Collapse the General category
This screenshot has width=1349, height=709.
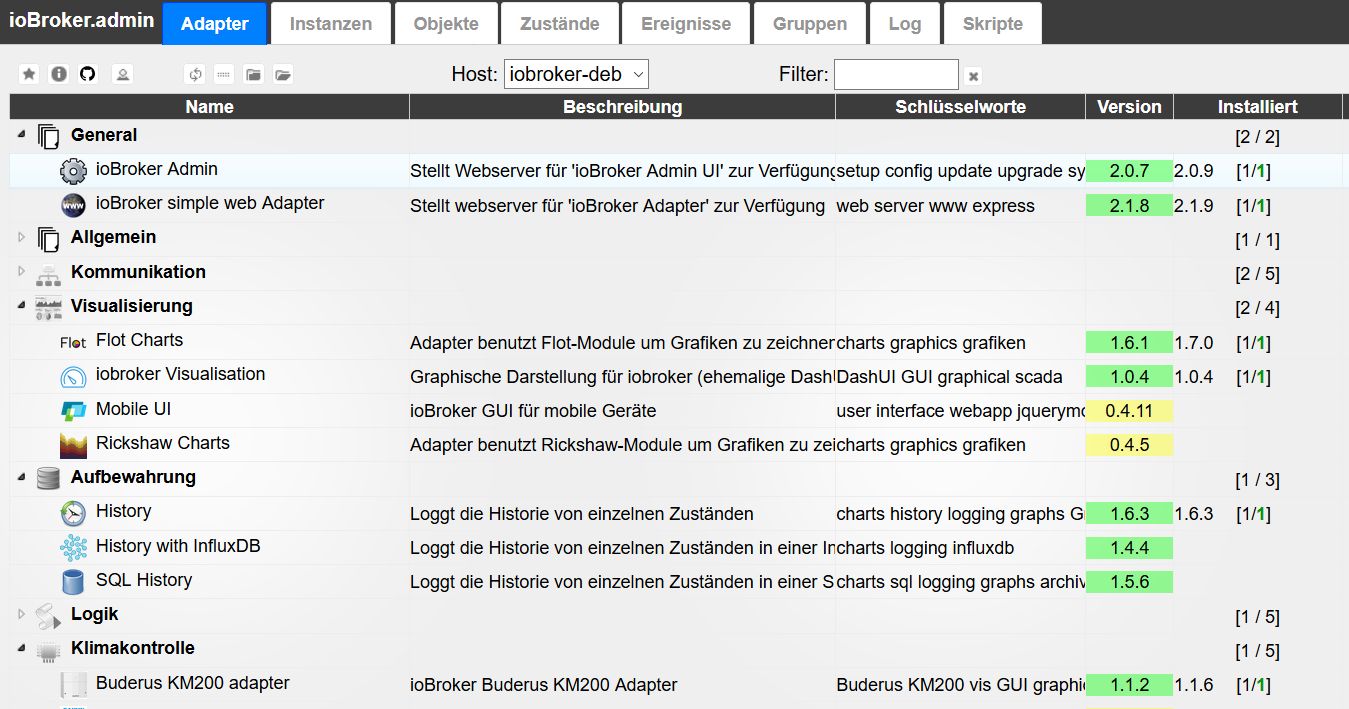pos(22,134)
